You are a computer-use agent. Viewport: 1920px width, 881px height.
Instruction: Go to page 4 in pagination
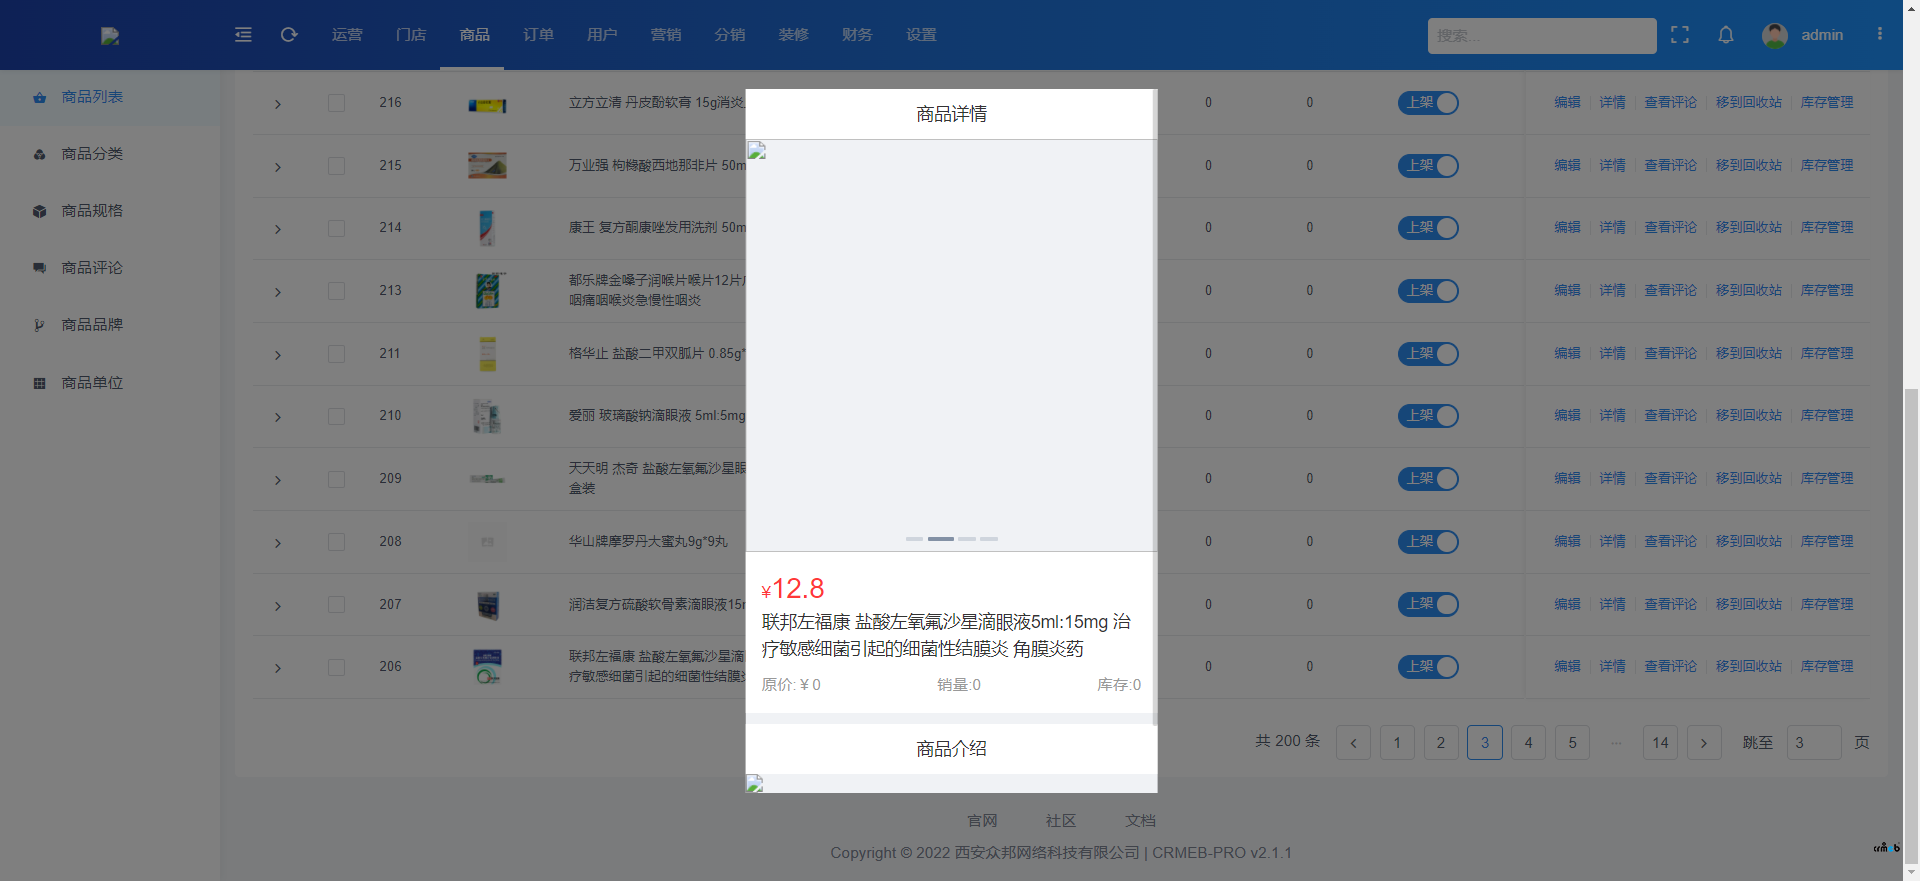(x=1528, y=743)
